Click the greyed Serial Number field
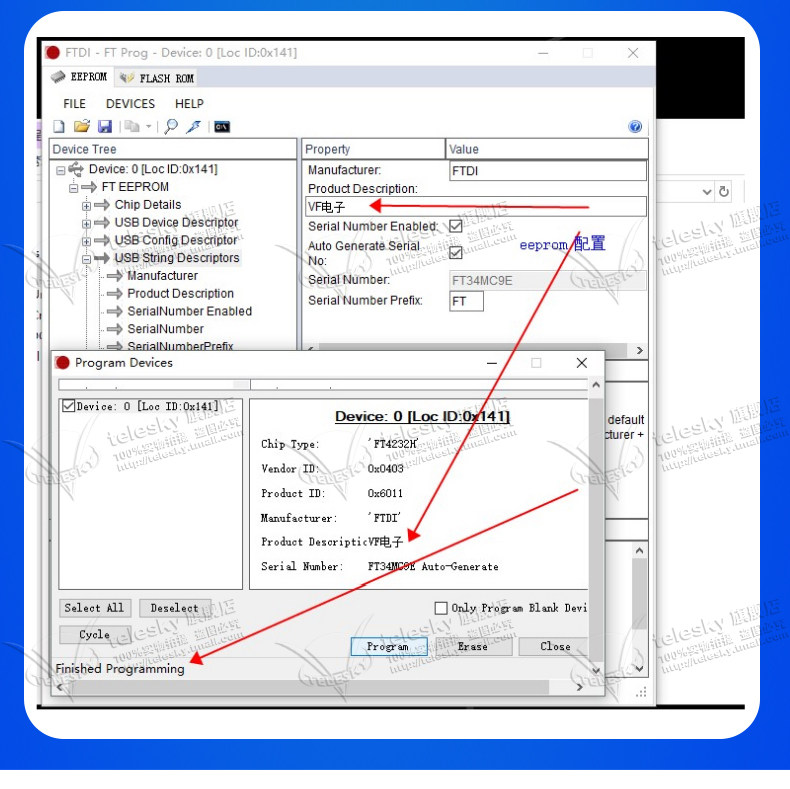This screenshot has width=790, height=789. coord(548,281)
